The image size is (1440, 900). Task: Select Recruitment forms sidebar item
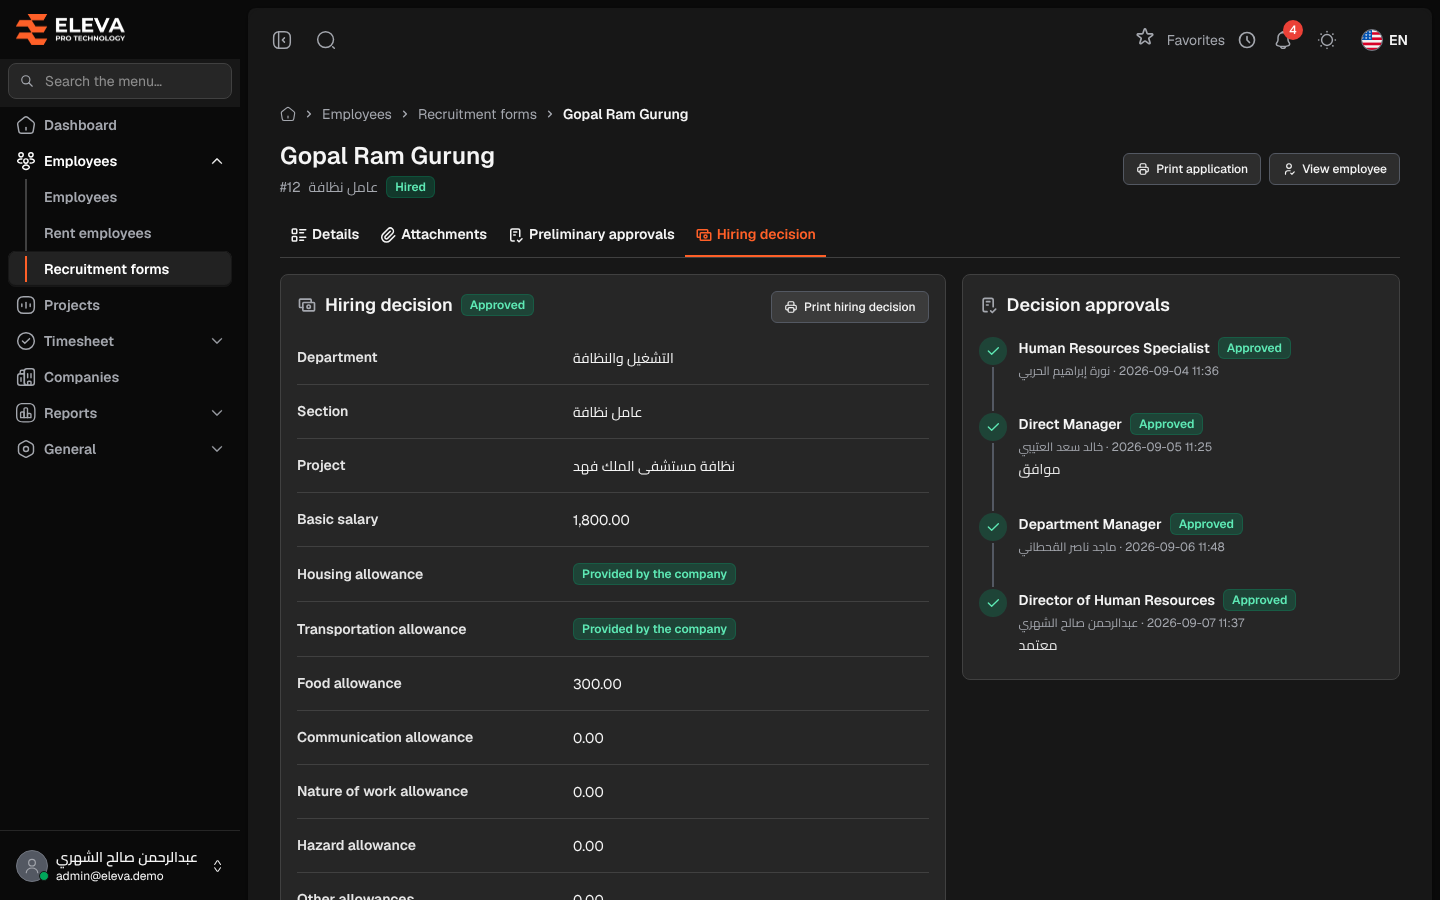(120, 269)
